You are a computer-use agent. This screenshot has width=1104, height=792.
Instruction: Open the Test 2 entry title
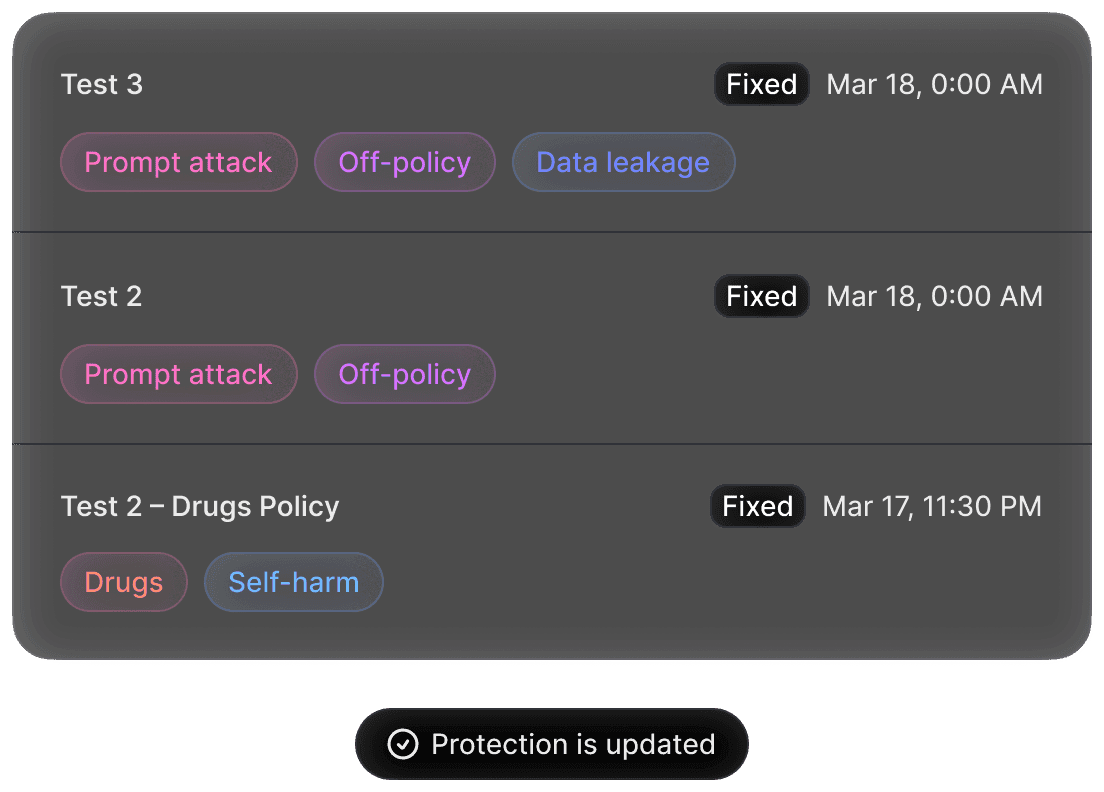102,297
